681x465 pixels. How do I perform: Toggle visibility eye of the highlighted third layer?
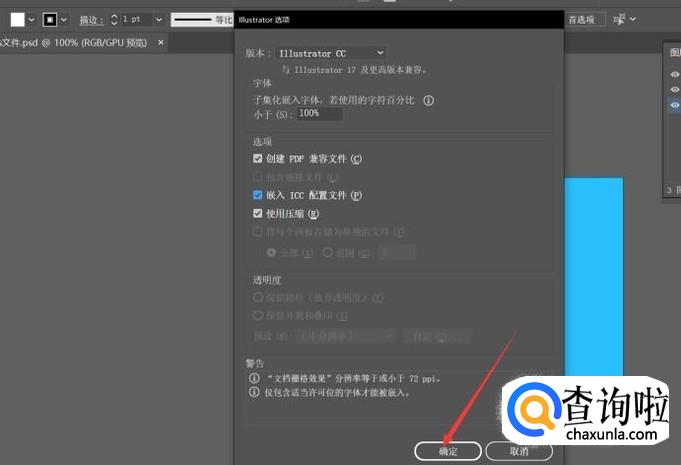[674, 105]
